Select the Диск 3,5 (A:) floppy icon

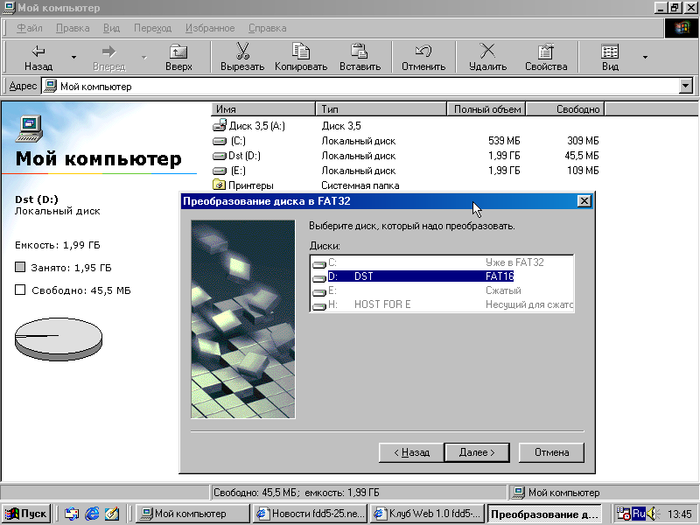[220, 126]
